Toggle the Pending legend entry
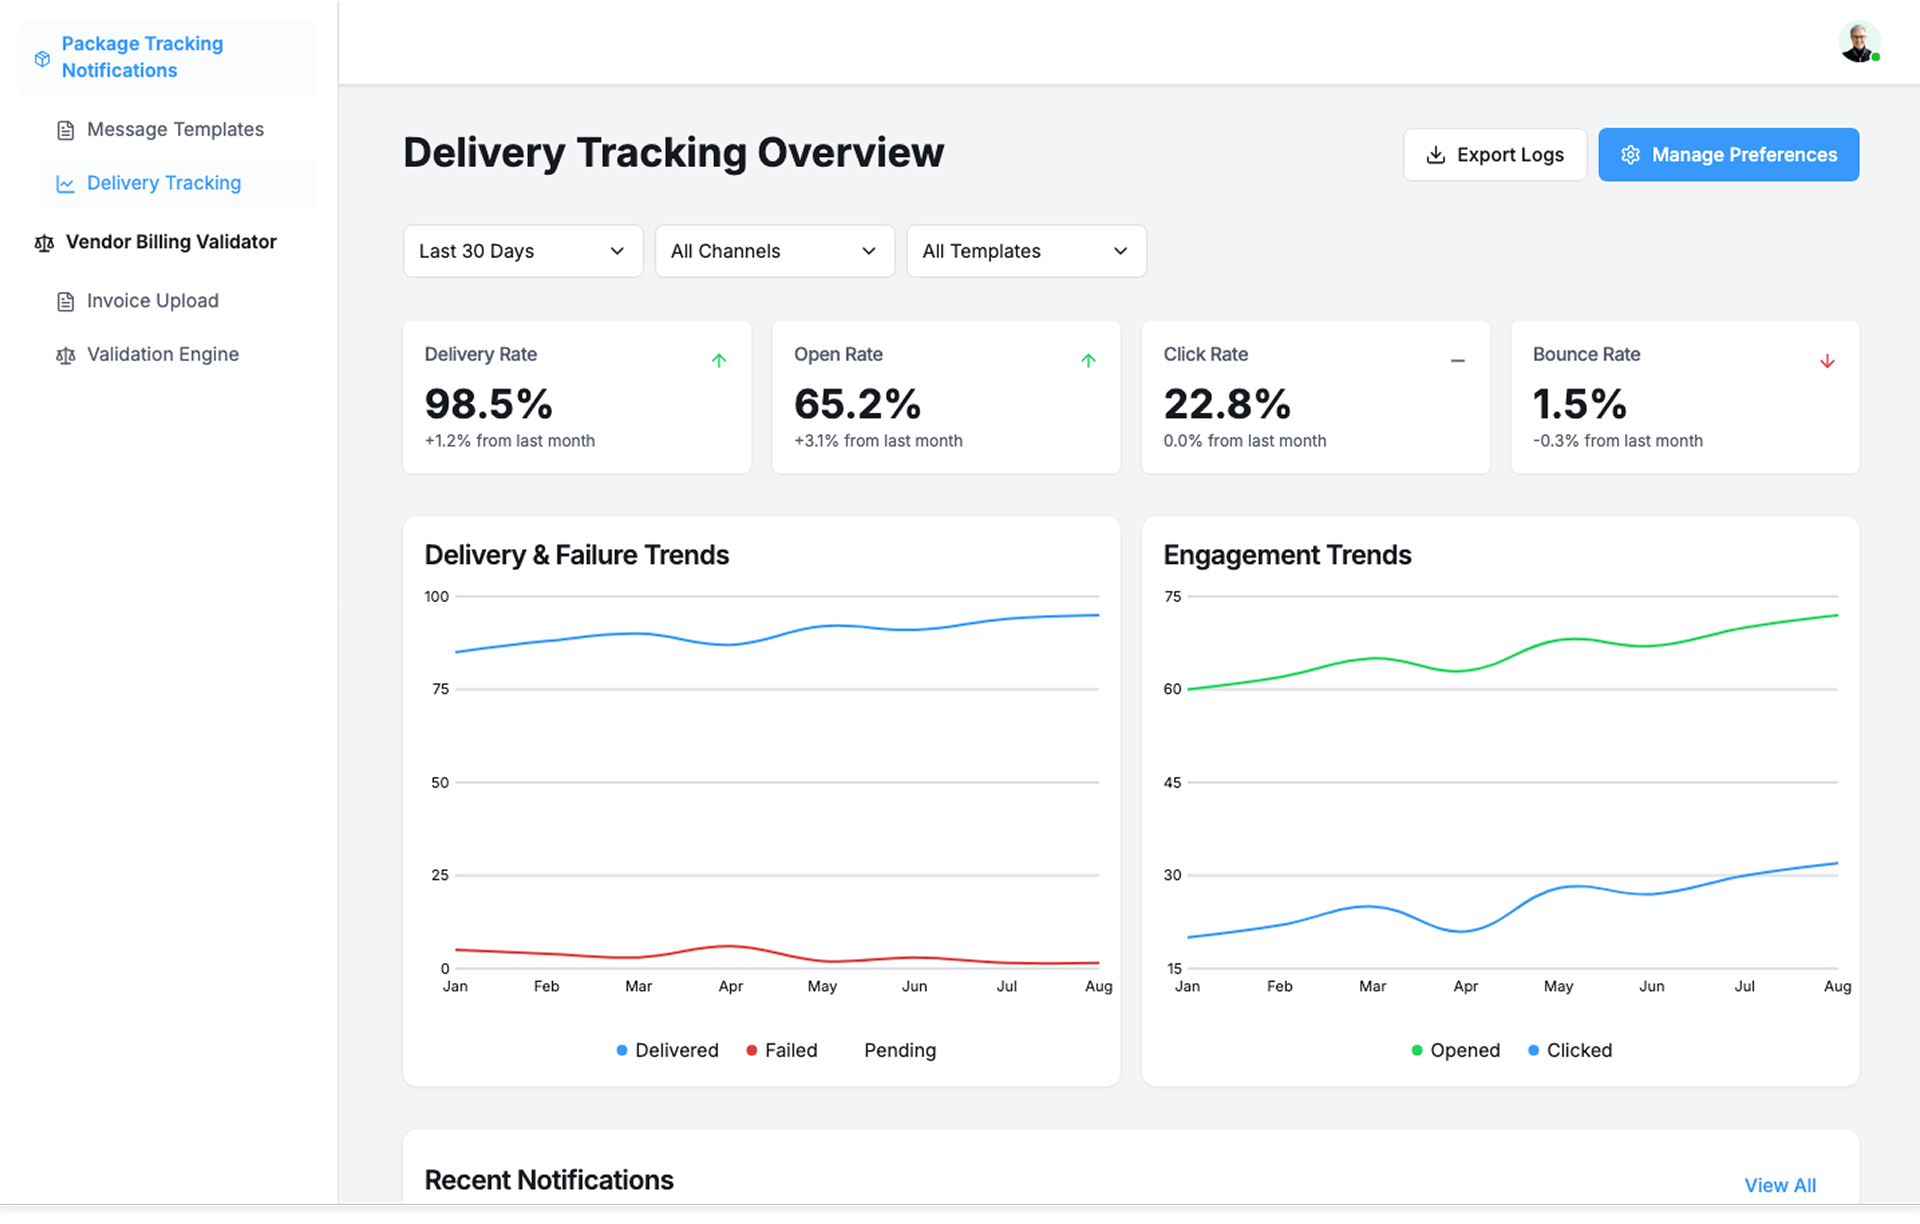 point(899,1050)
